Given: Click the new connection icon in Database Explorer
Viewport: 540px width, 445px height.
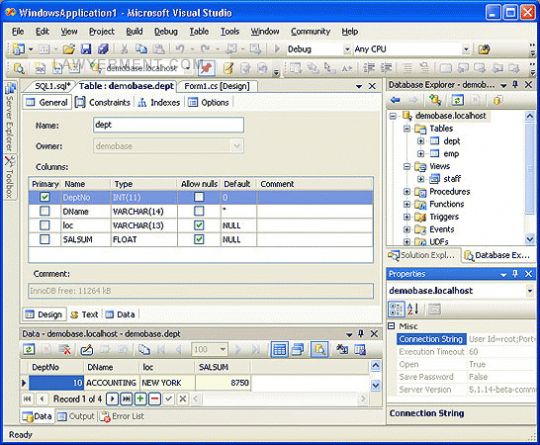Looking at the screenshot, I should tap(435, 100).
